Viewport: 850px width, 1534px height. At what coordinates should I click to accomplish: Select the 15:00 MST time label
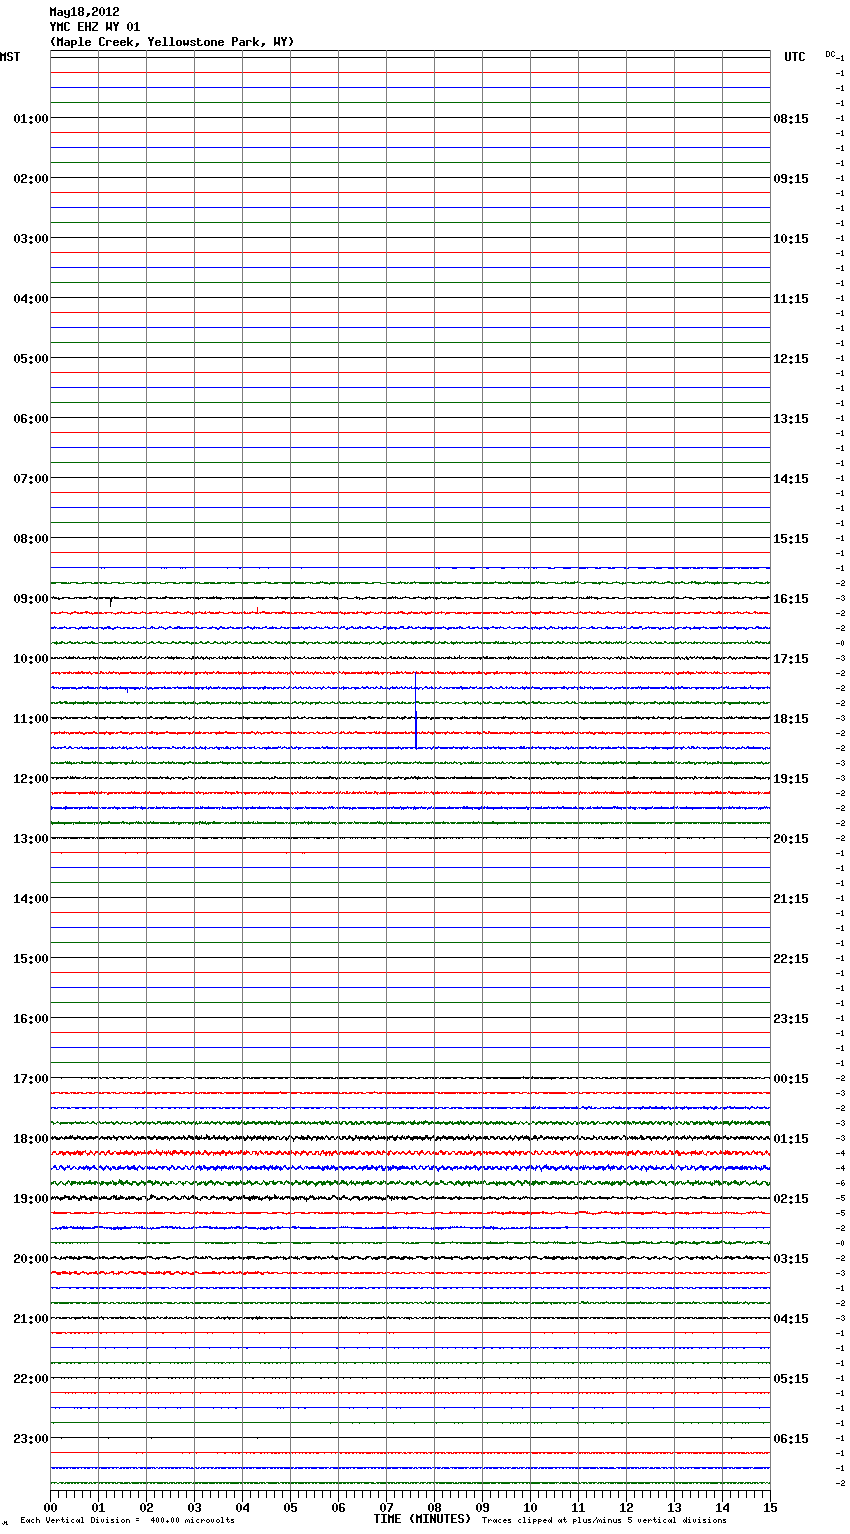(x=31, y=959)
